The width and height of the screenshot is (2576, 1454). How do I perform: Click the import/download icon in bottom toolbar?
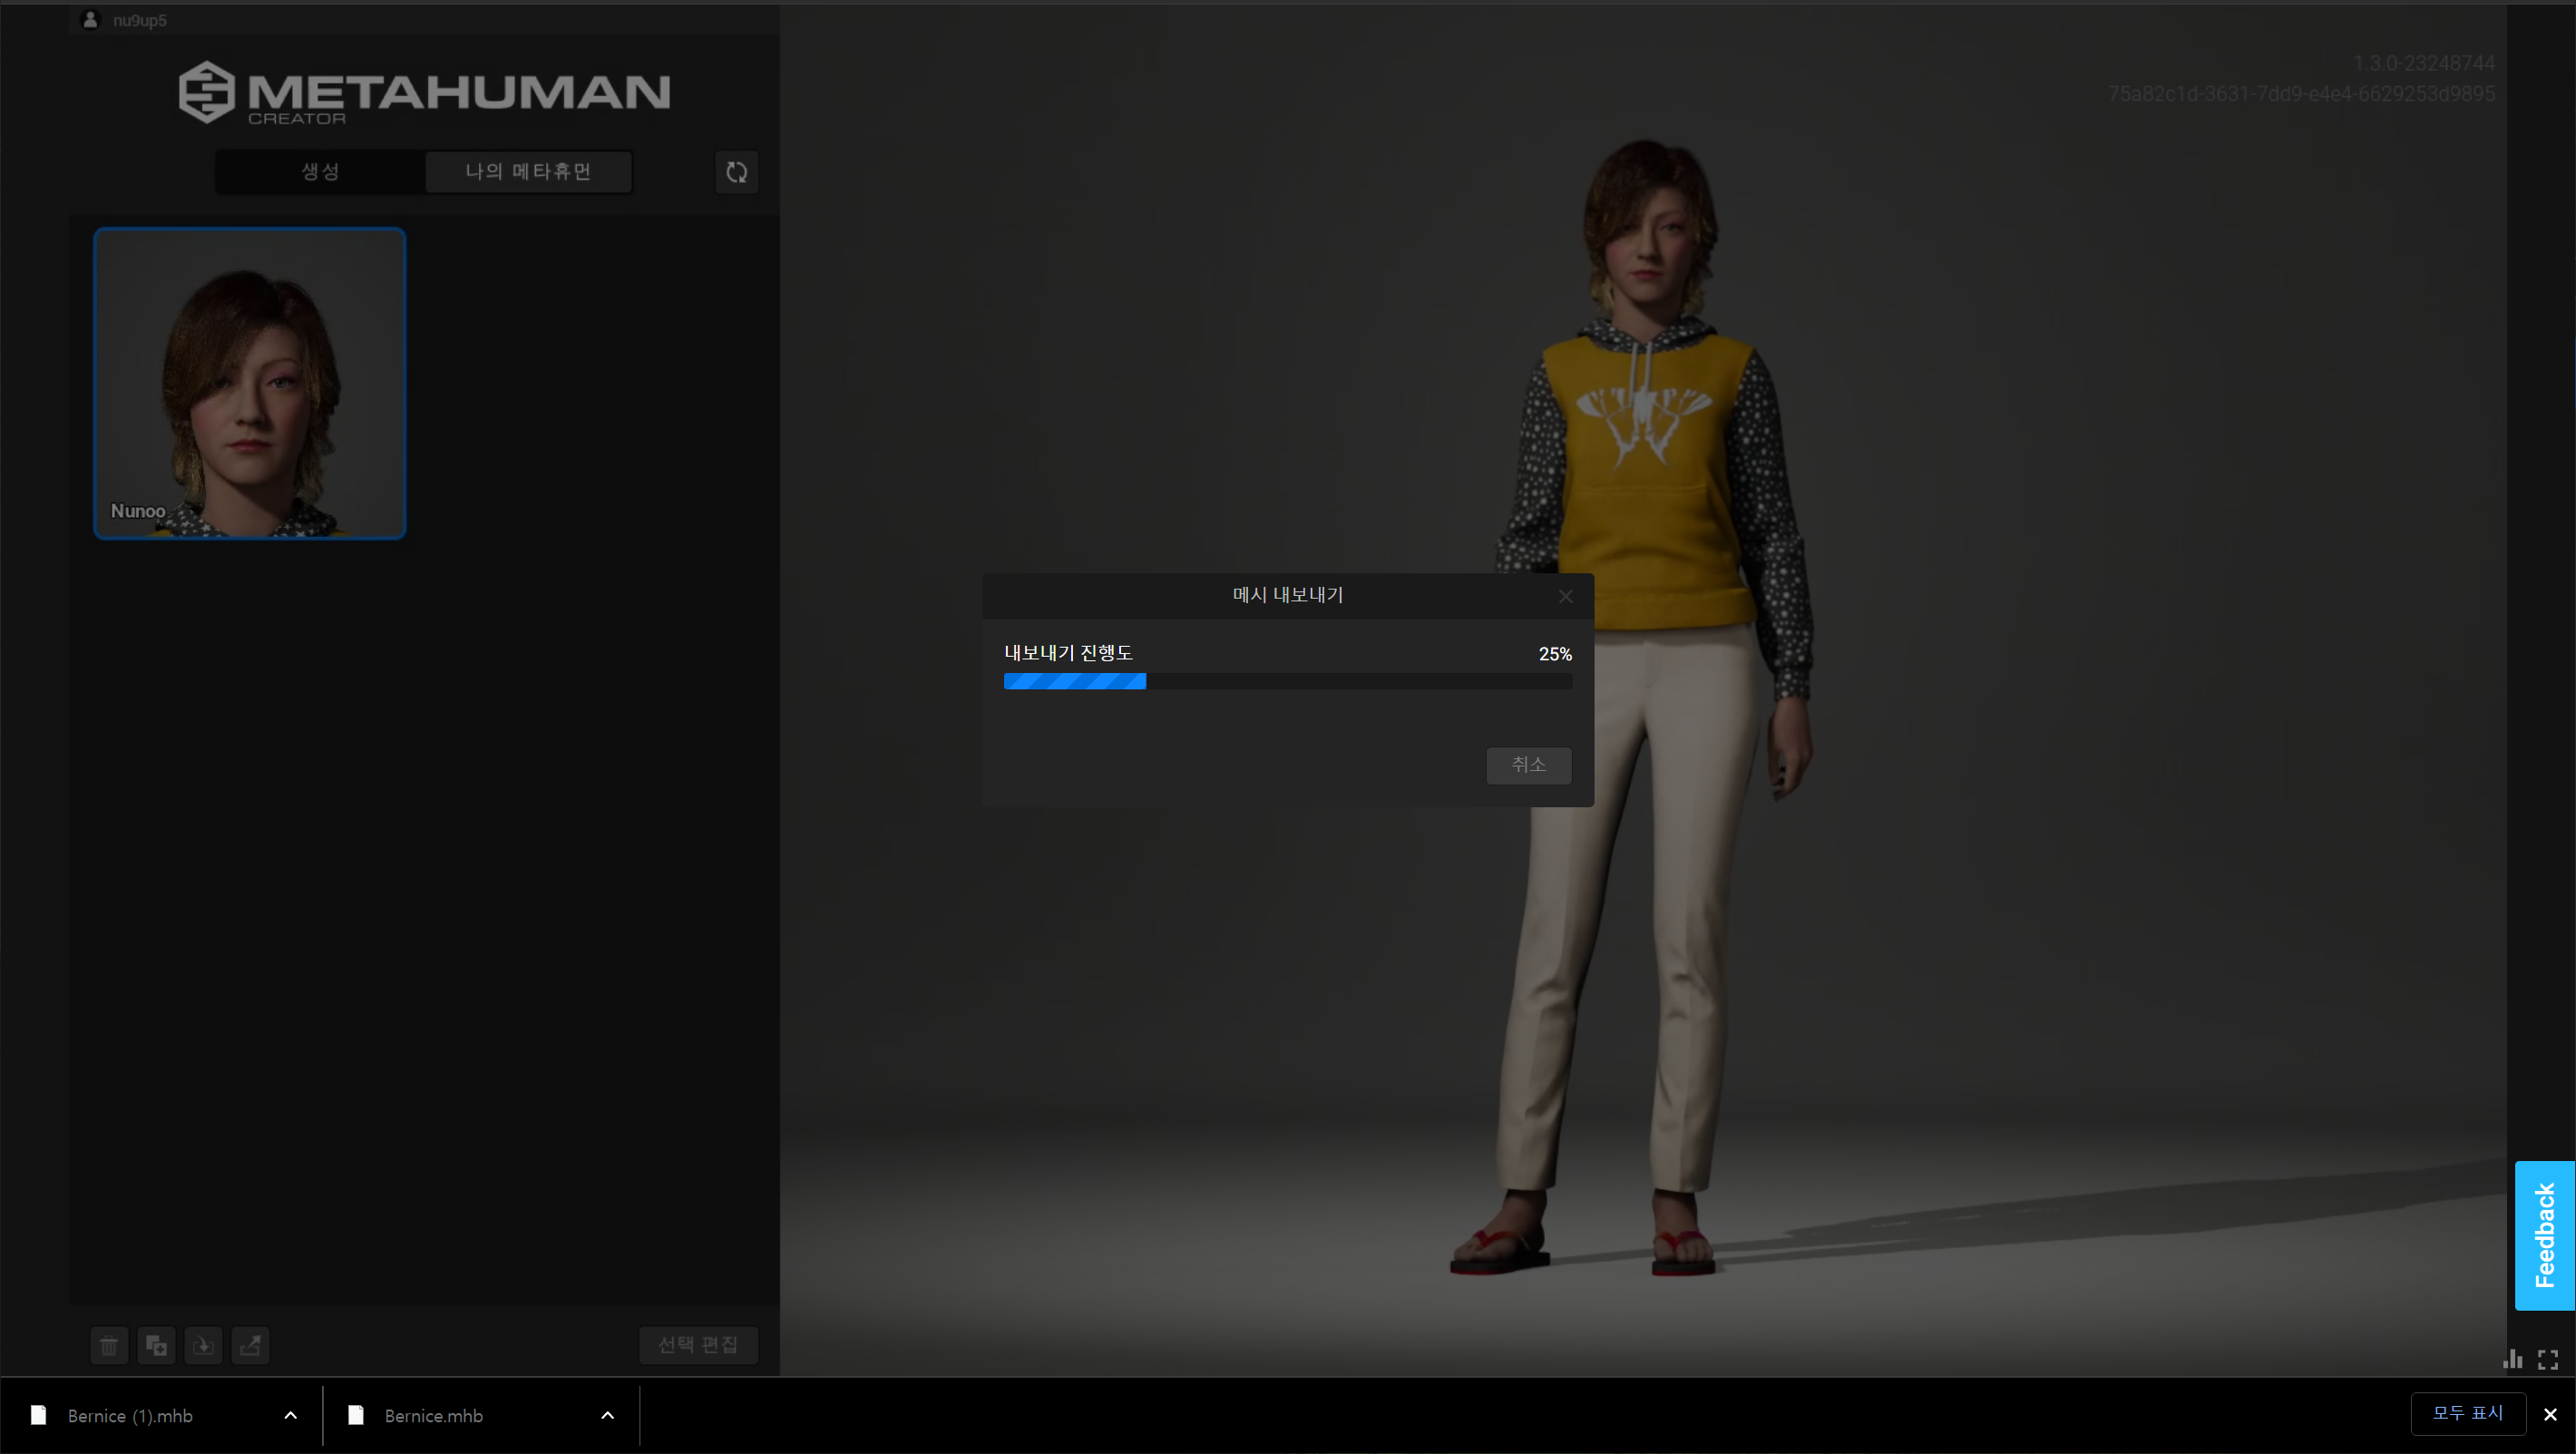203,1345
